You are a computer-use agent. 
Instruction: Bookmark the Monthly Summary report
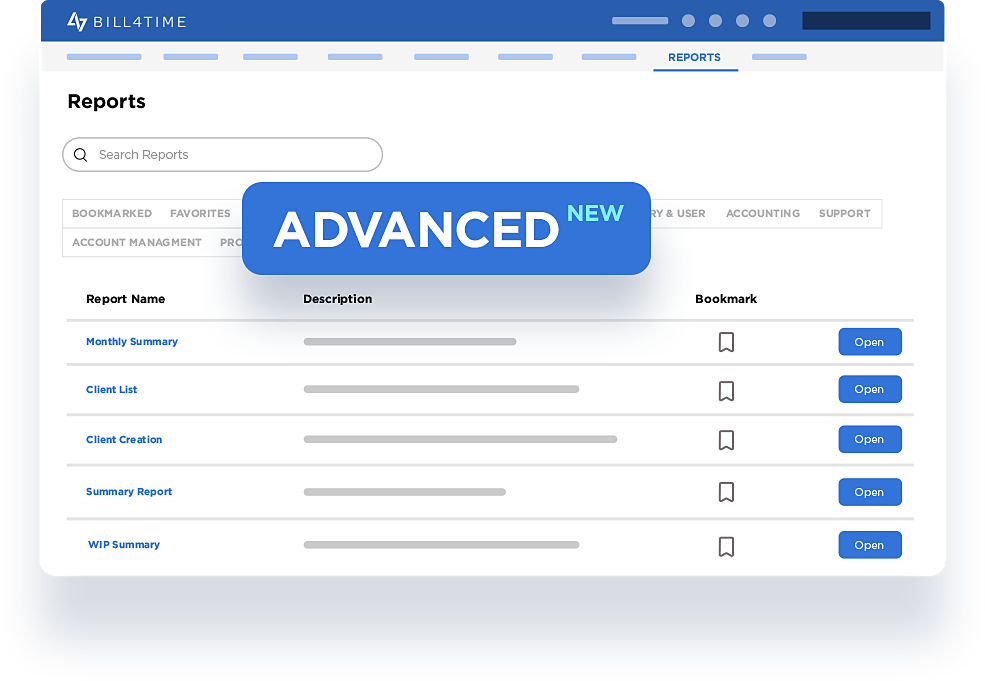click(x=726, y=342)
